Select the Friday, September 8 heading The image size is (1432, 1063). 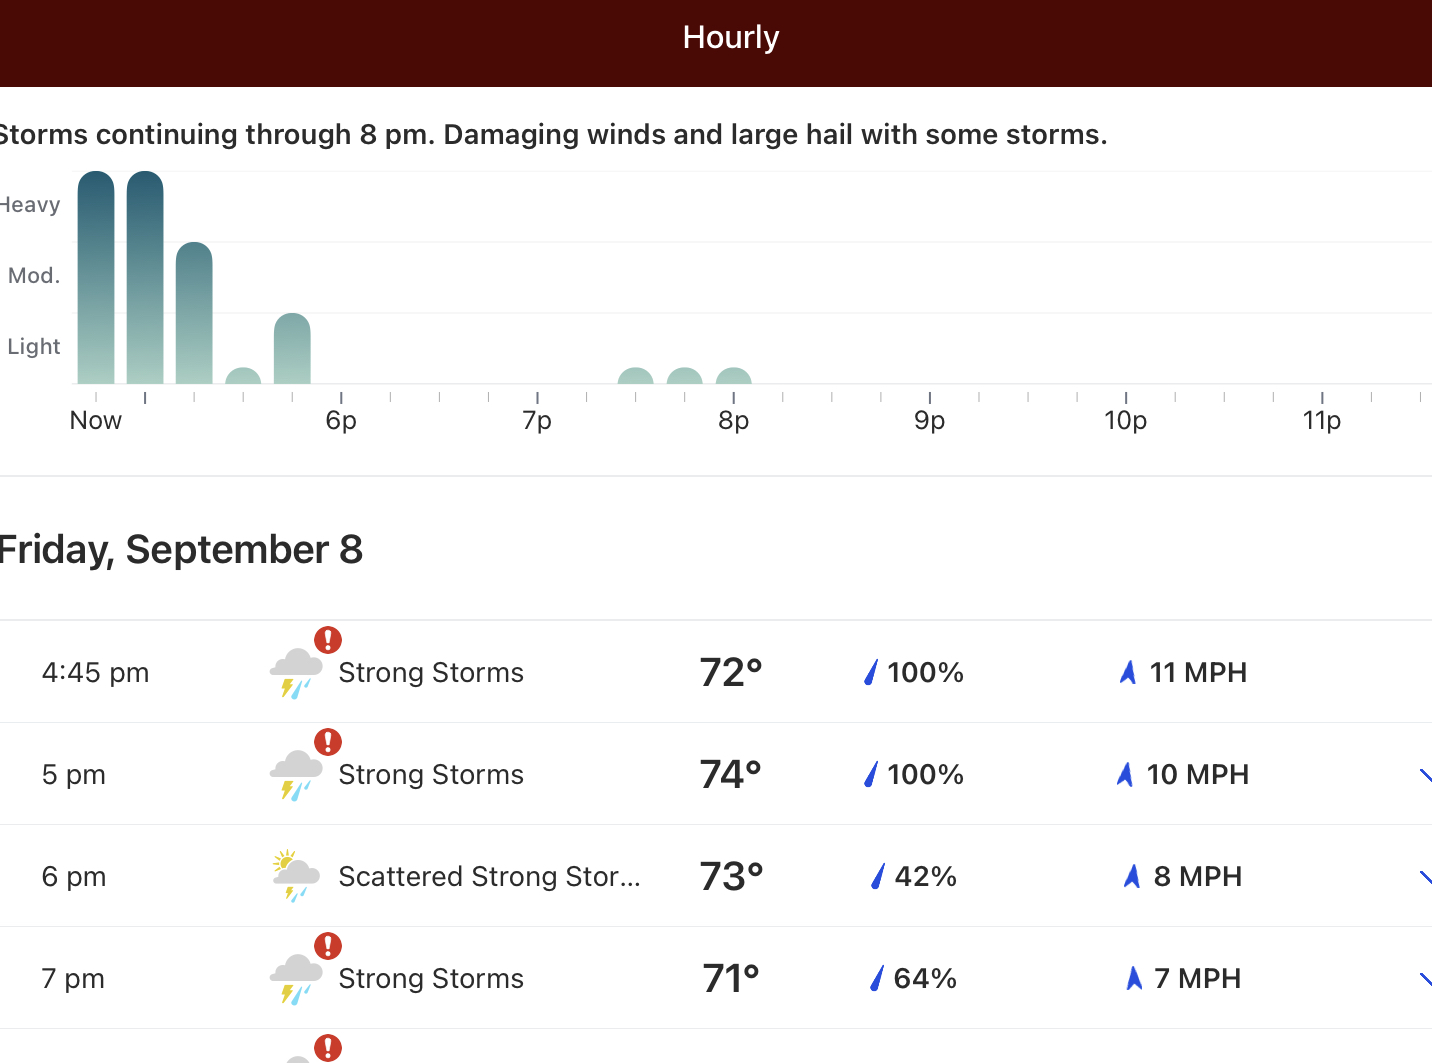point(181,550)
